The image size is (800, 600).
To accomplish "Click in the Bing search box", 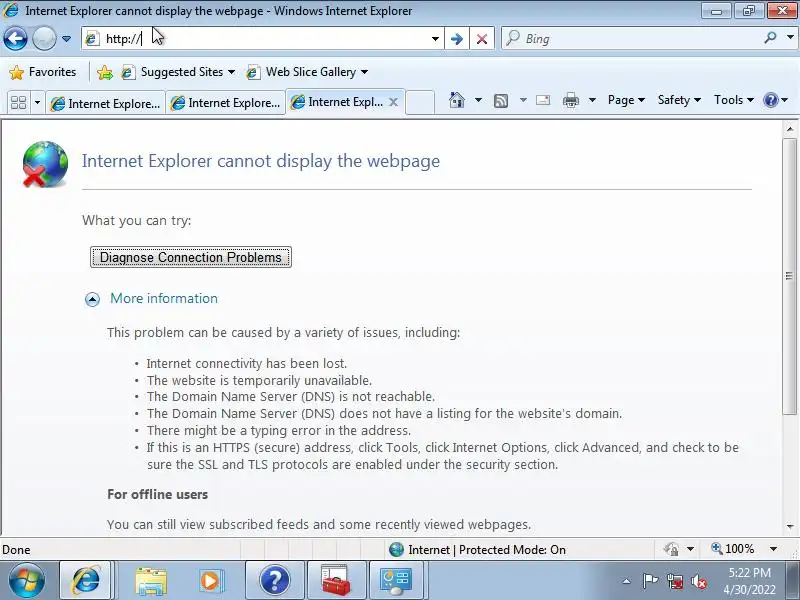I will coord(632,39).
